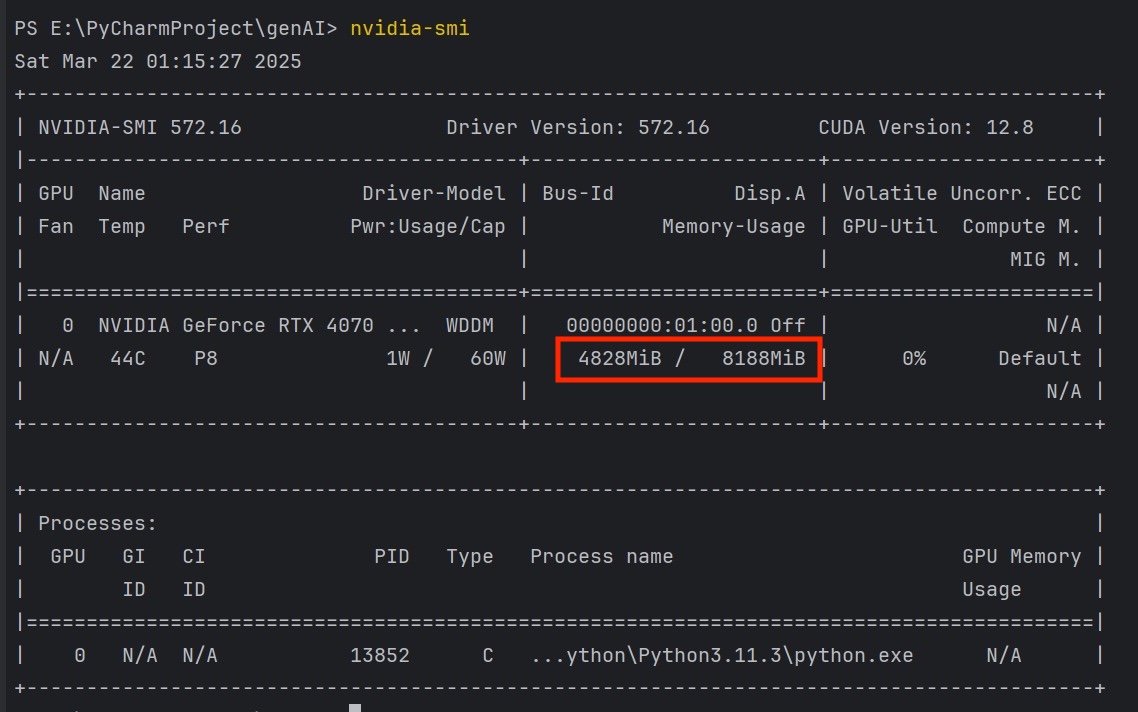This screenshot has width=1138, height=712.
Task: Click the red-boxed 4828MiB / 8188MiB memory value
Action: [690, 358]
